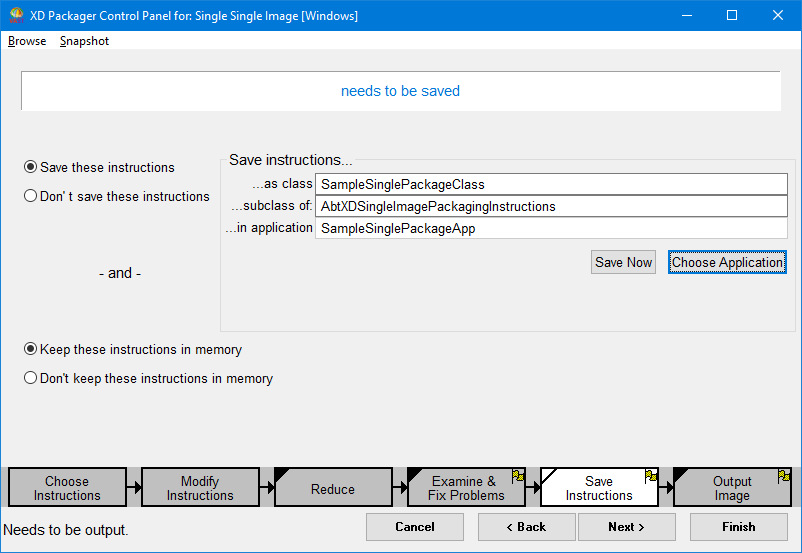Viewport: 802px width, 553px height.
Task: Select 'Don't keep these instructions in memory'
Action: coord(31,378)
